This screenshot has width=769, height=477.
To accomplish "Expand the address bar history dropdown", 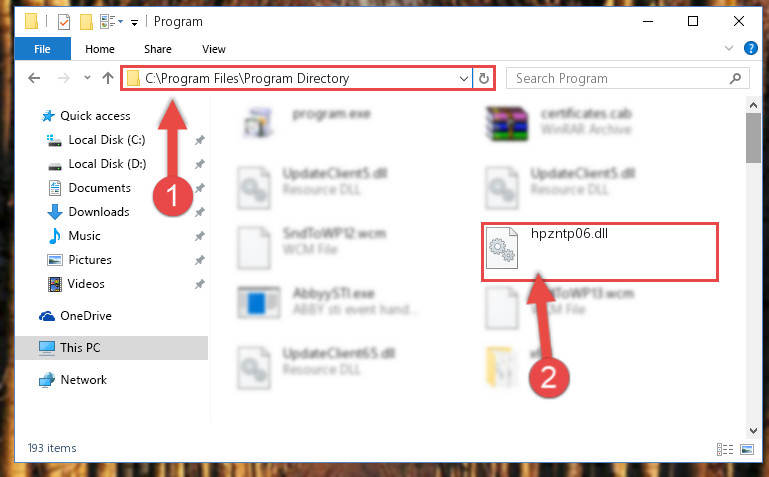I will 463,78.
